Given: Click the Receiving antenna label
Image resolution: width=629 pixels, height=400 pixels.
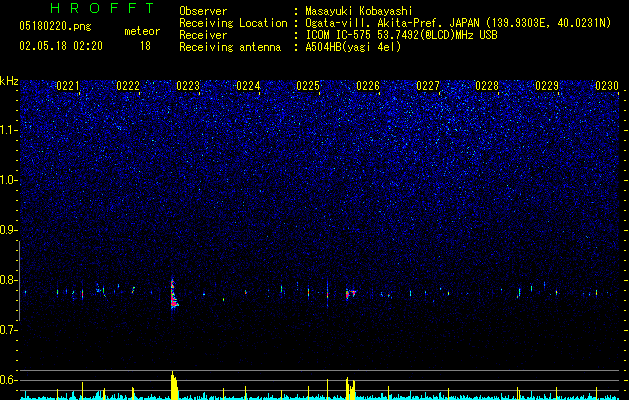Looking at the screenshot, I should (x=230, y=47).
